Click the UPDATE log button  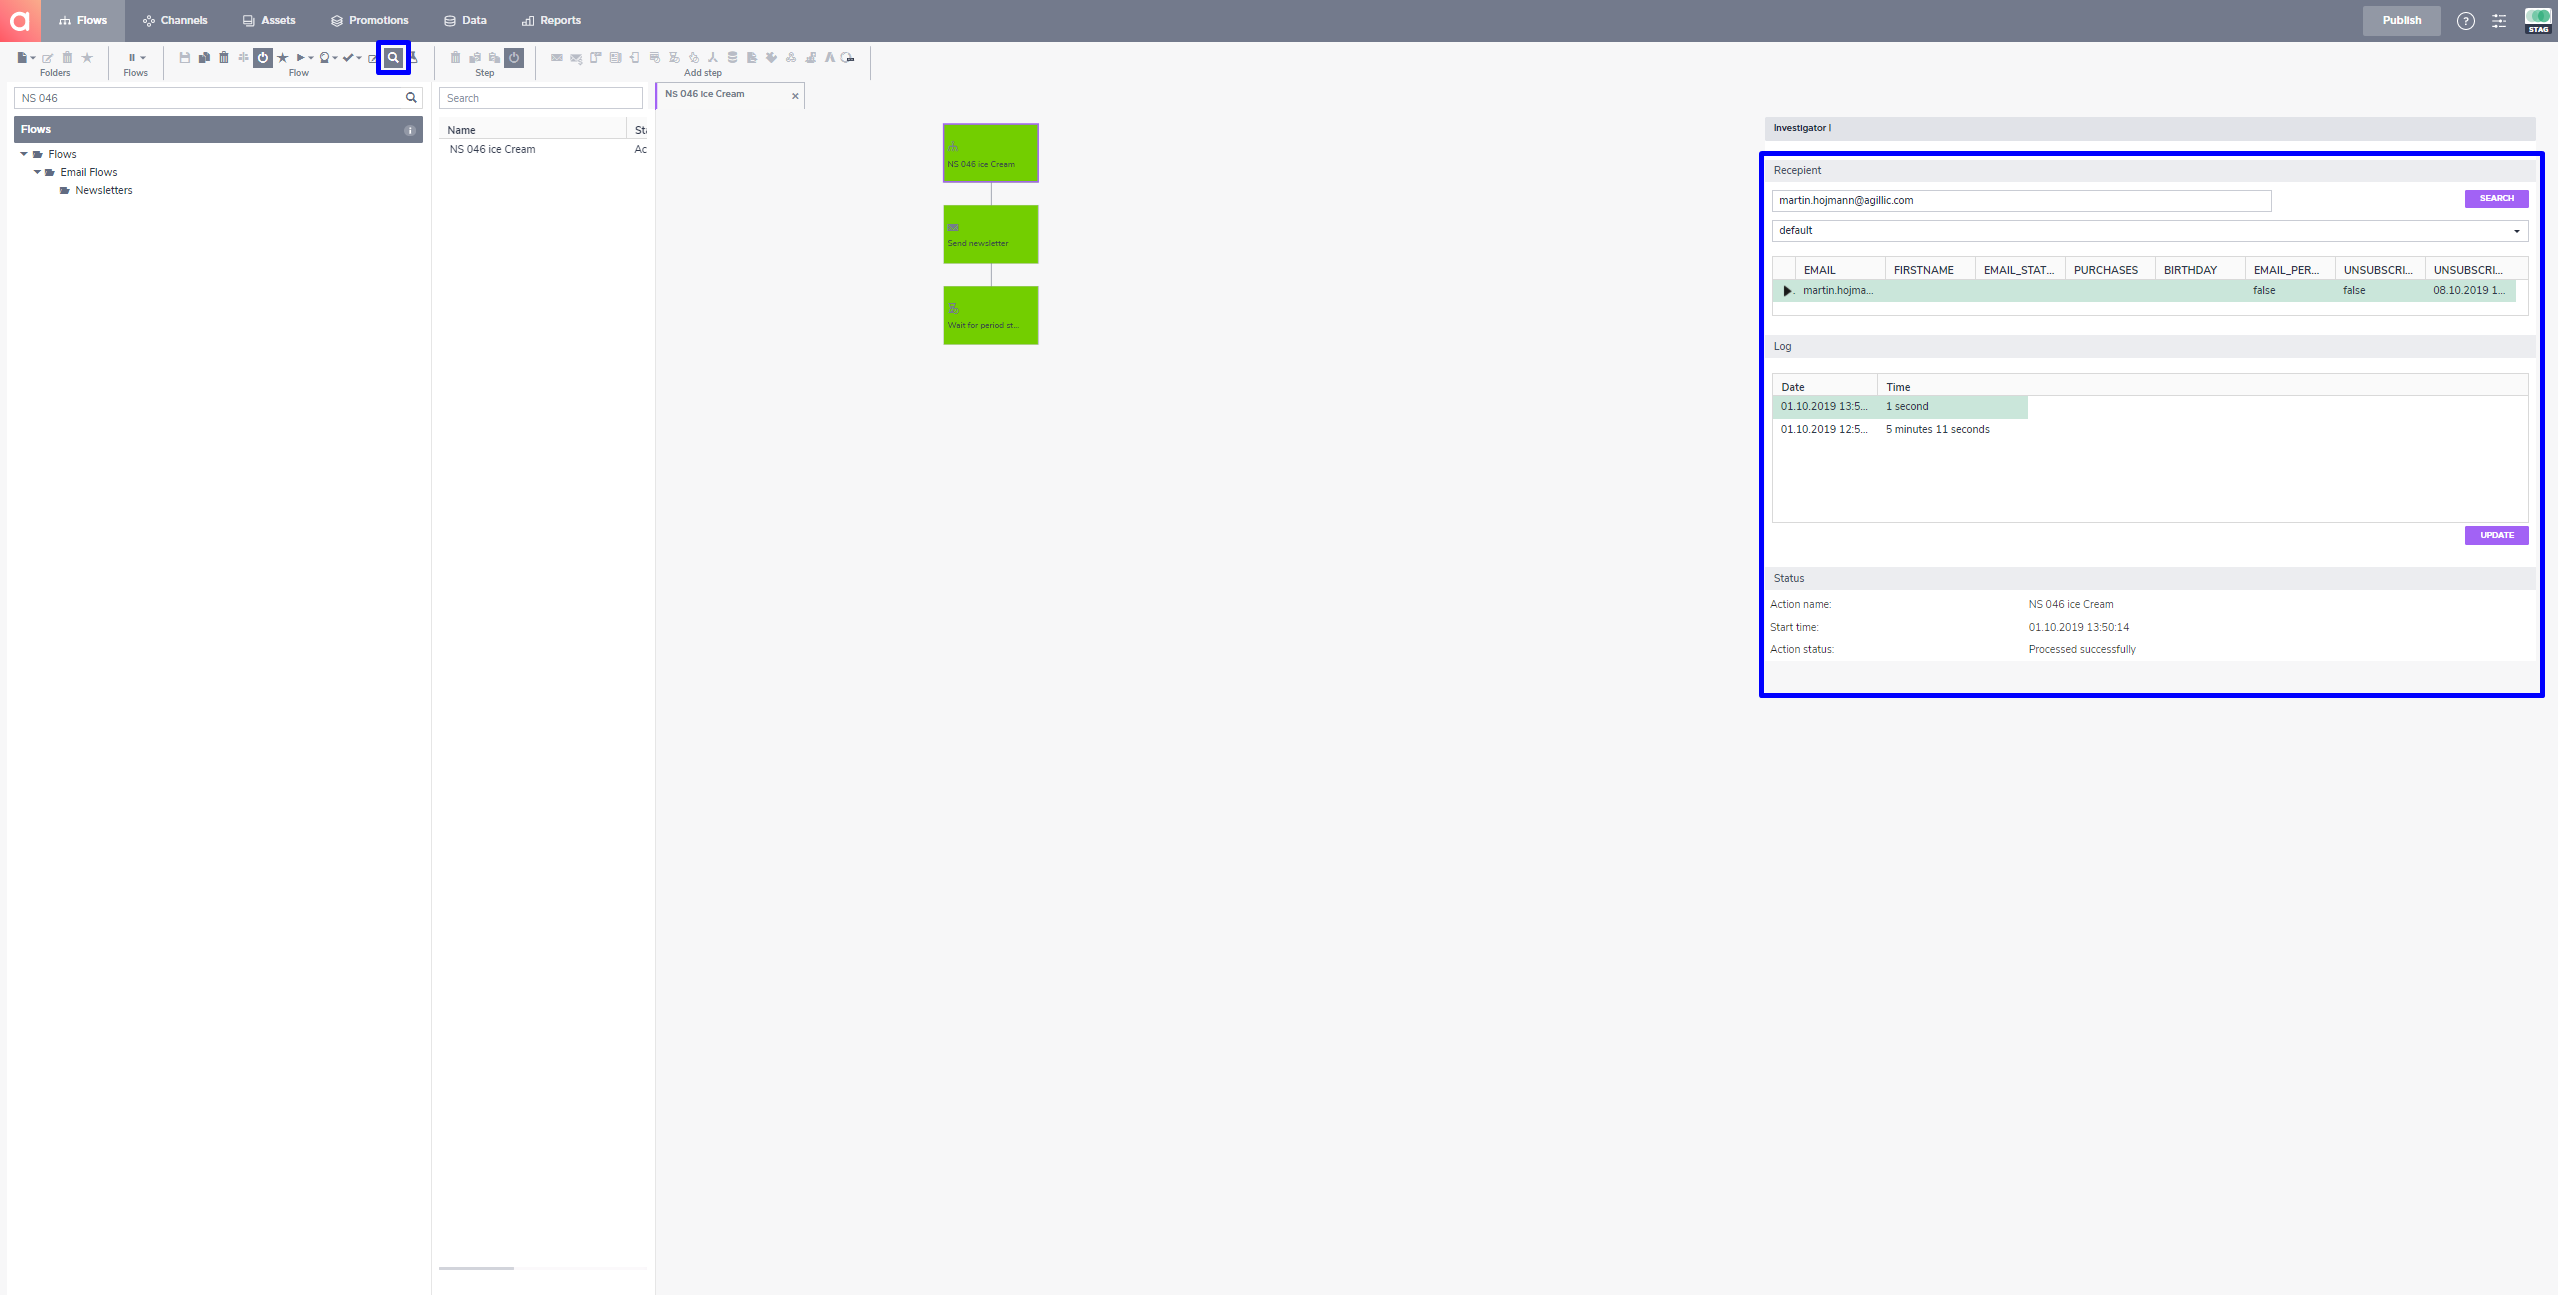click(2496, 536)
